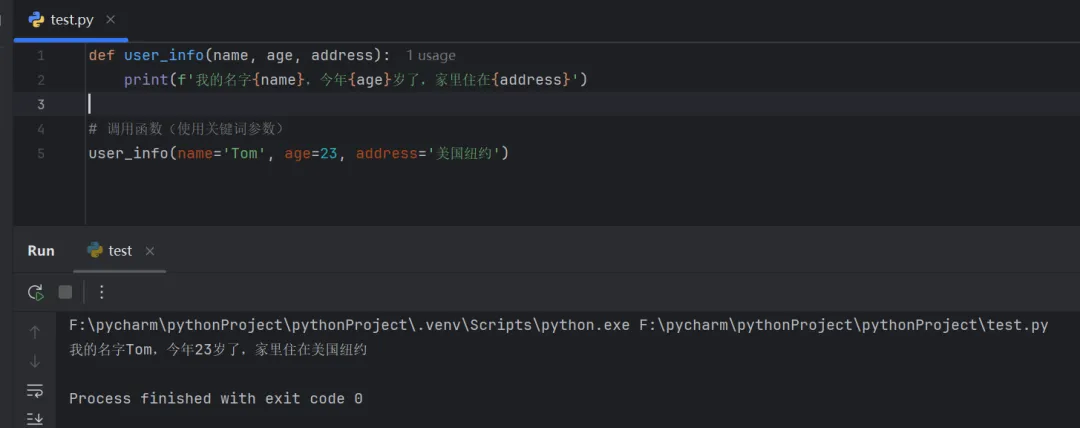Viewport: 1080px width, 428px height.
Task: Place the cursor on the user_info function definition name
Action: click(164, 55)
